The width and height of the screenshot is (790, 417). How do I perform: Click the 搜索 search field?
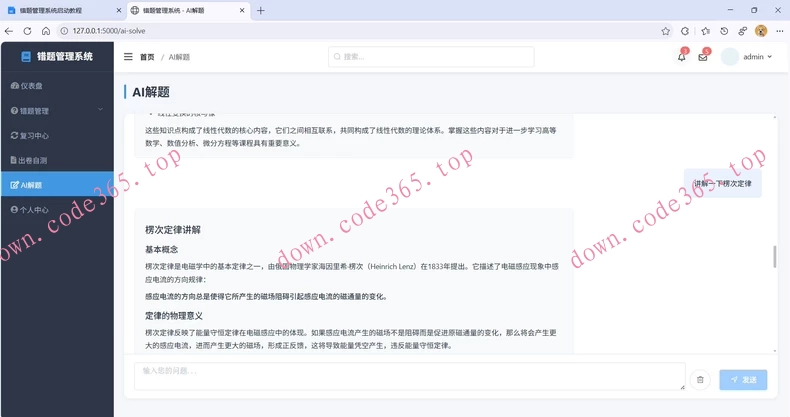[x=431, y=57]
